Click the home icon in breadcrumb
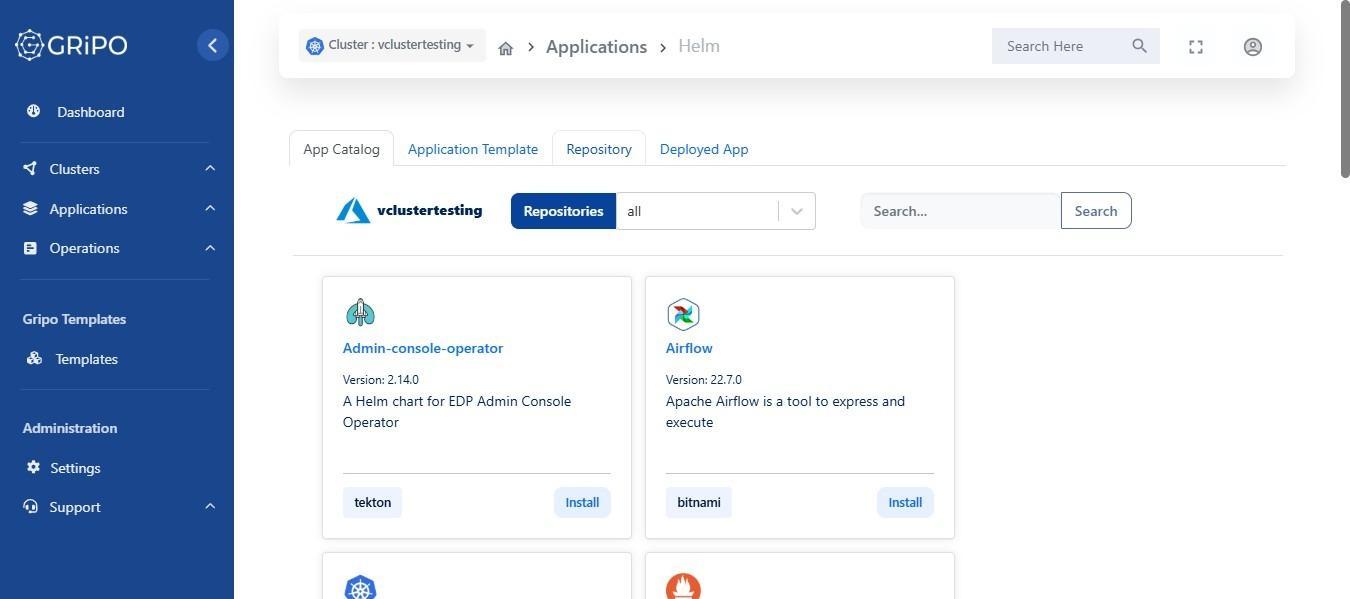This screenshot has height=599, width=1350. coord(506,48)
